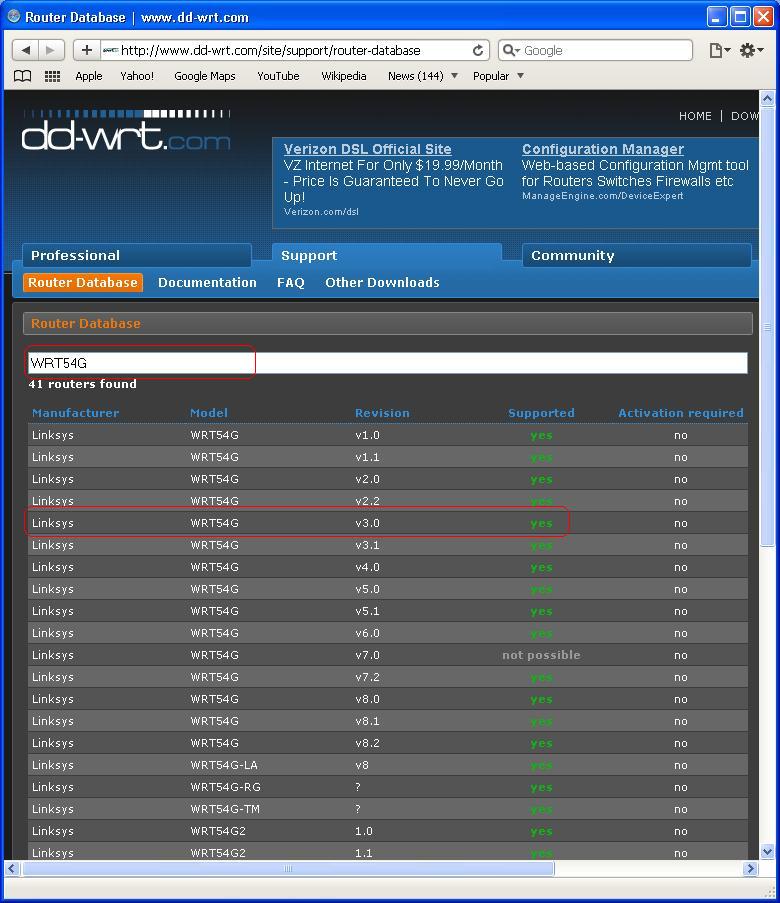Select the WRT54G v4.0 row

point(388,567)
